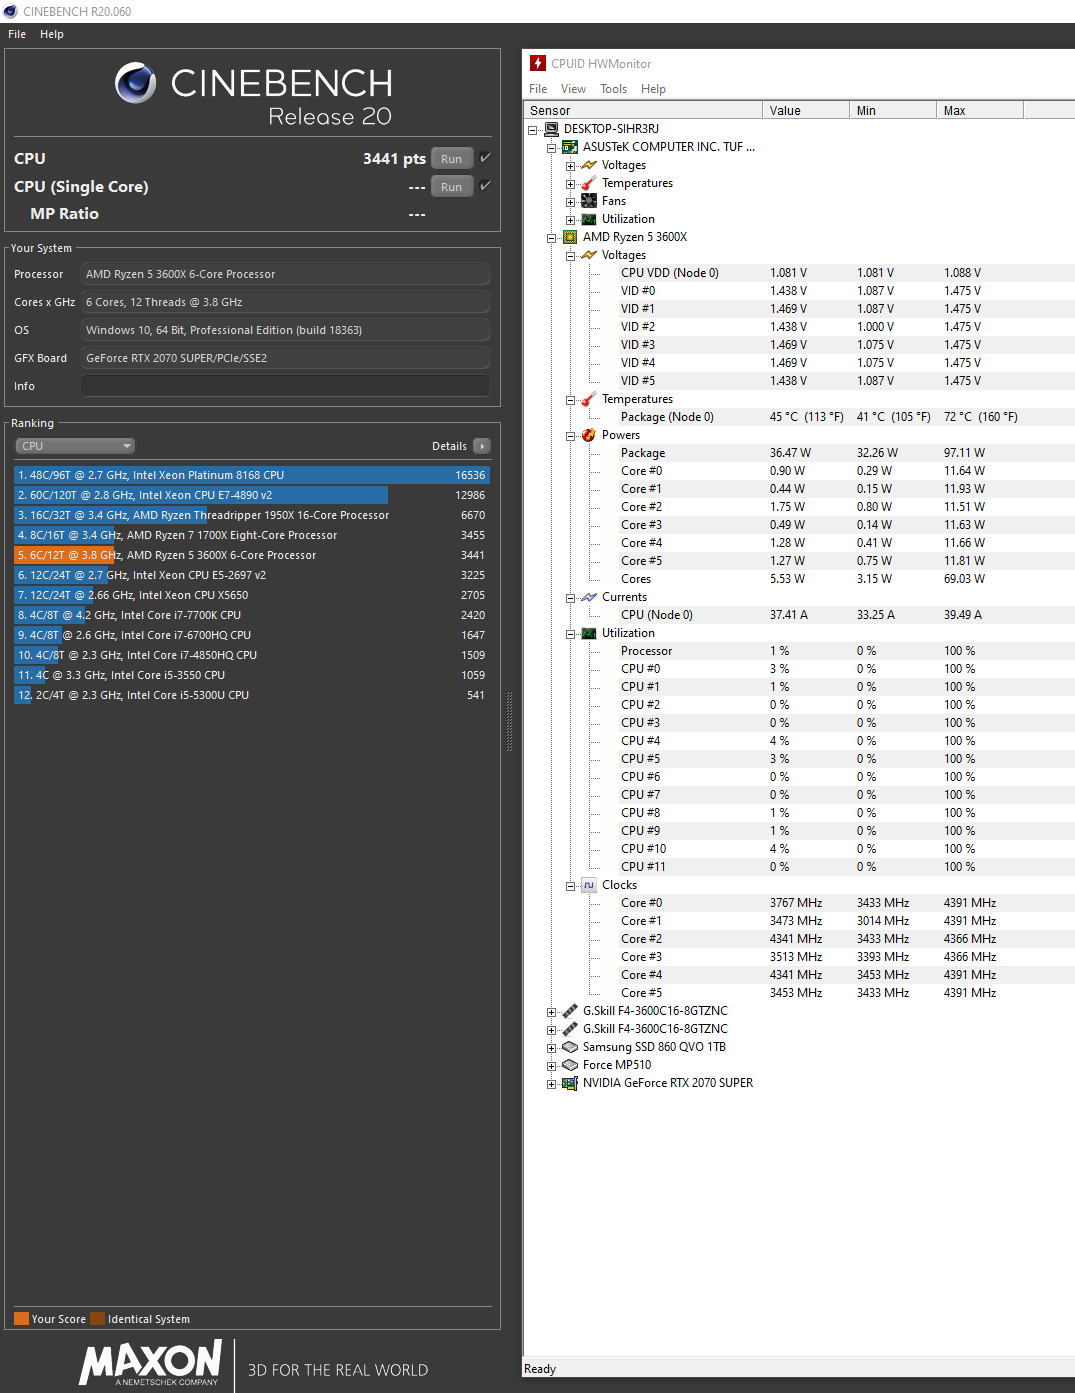The width and height of the screenshot is (1075, 1393).
Task: Click the empty Info text field
Action: 285,386
